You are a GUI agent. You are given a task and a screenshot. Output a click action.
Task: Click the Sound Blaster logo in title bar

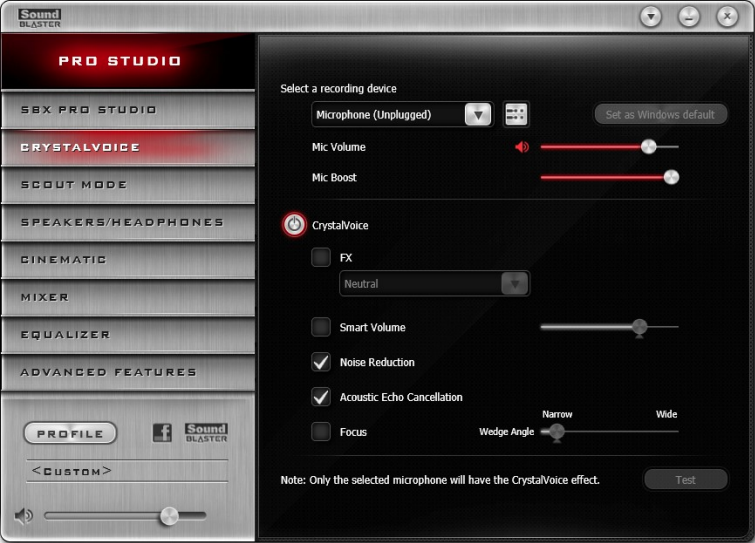(40, 18)
